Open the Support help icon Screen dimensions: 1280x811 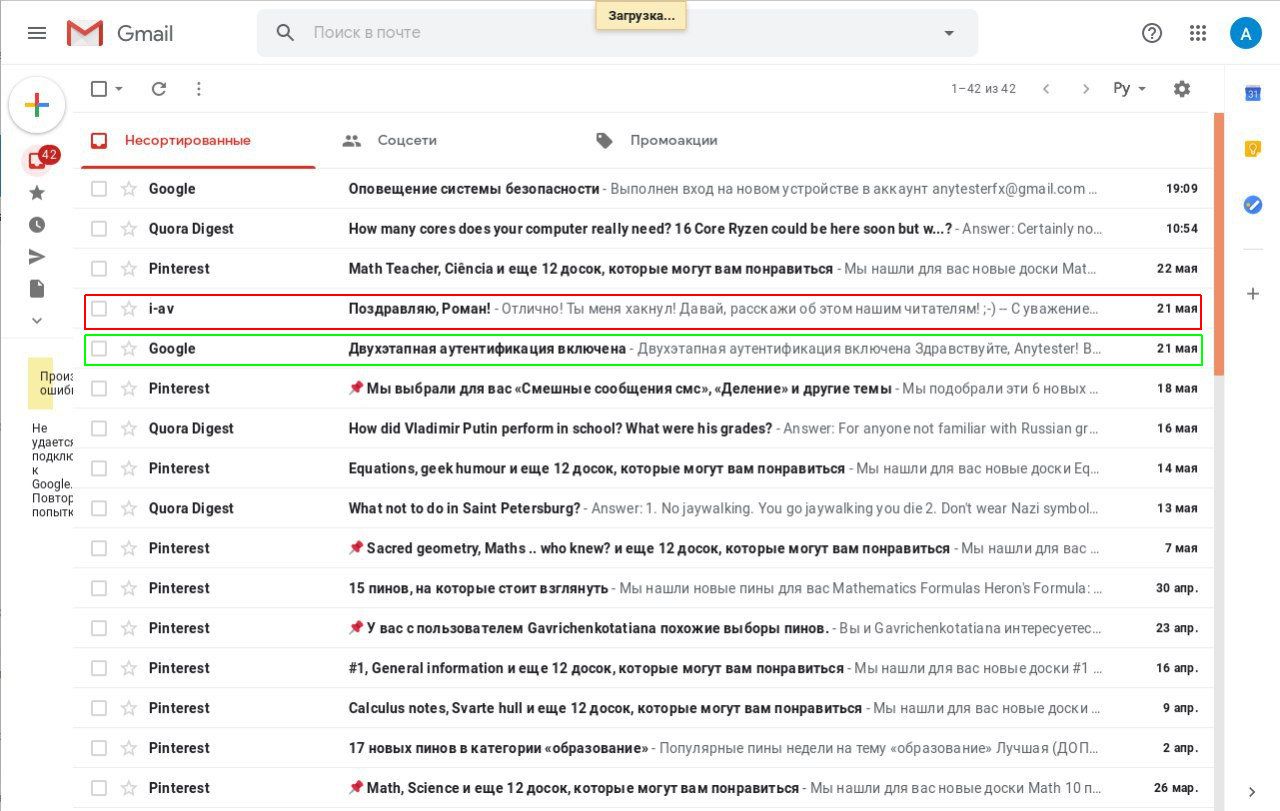pos(1152,33)
